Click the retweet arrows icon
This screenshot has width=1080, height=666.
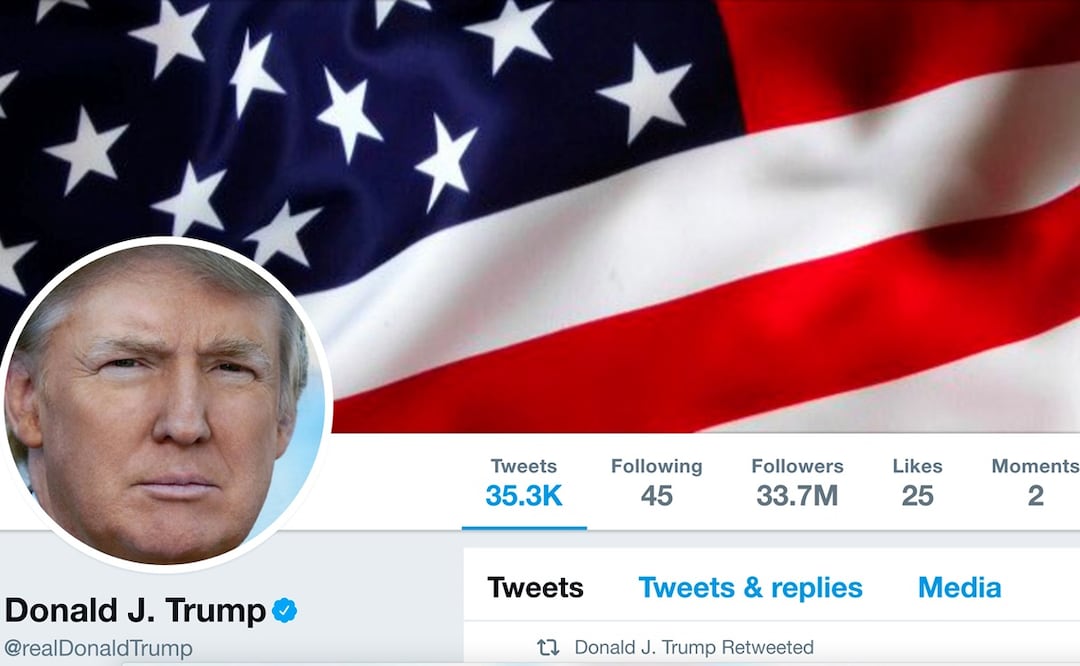point(548,647)
